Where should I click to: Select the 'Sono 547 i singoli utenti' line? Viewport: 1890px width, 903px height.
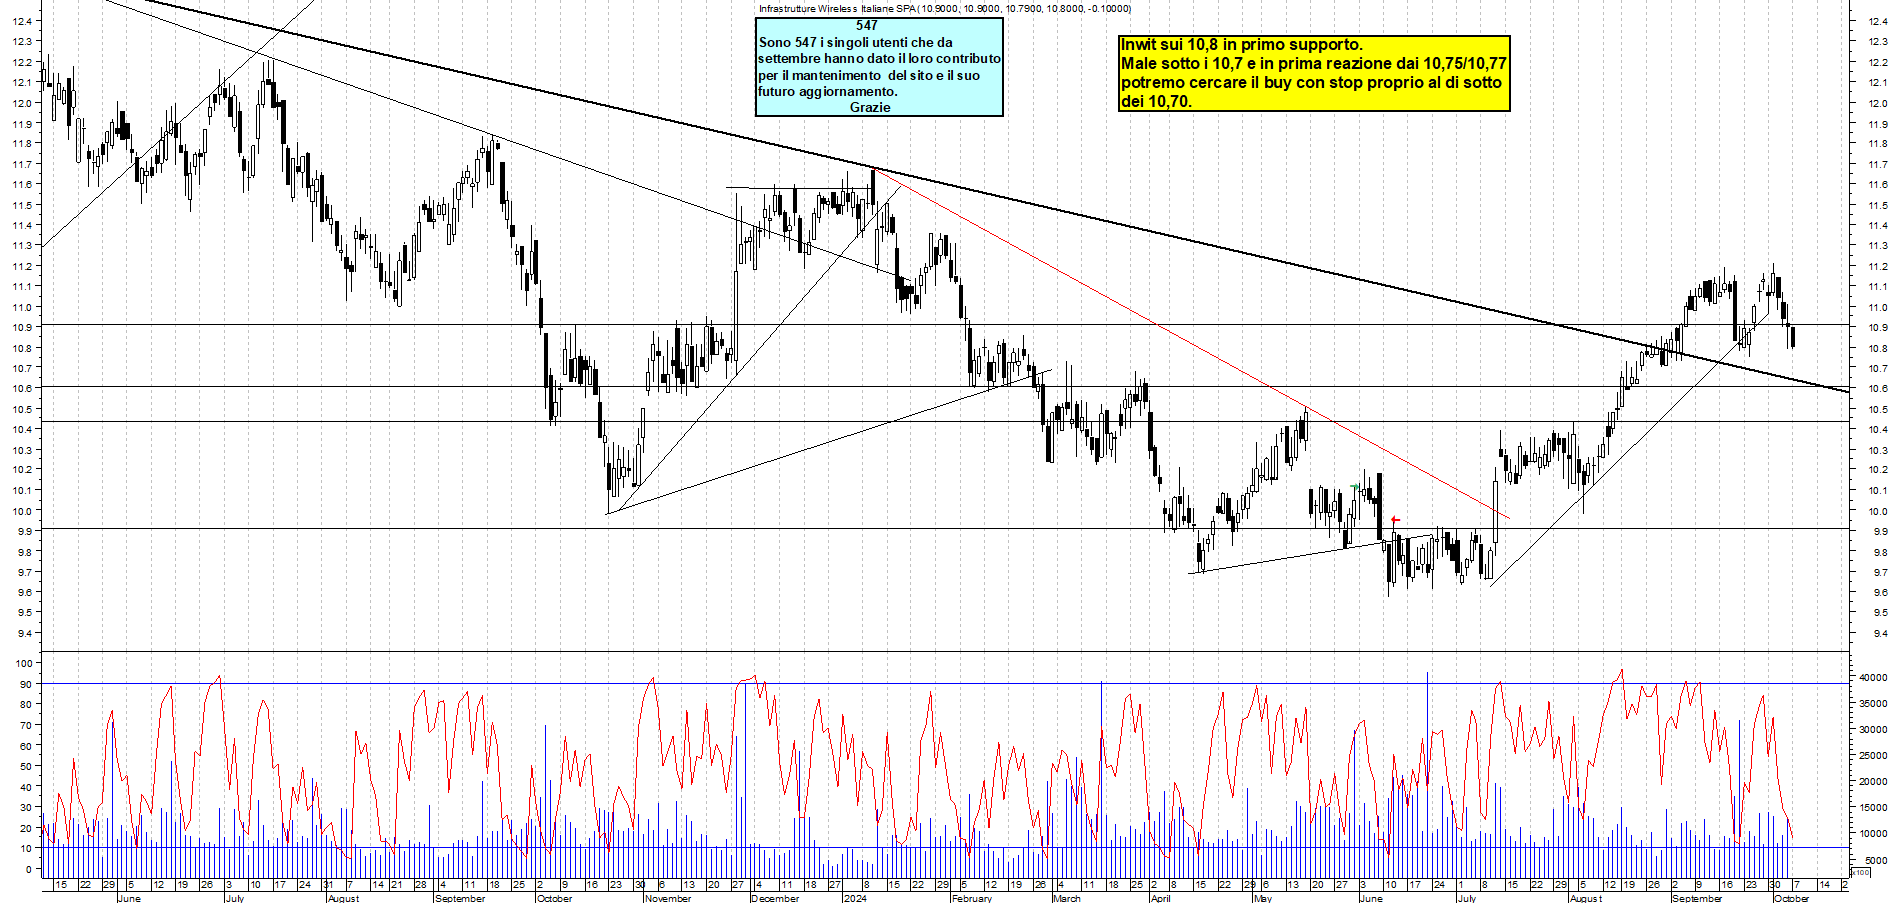click(856, 42)
